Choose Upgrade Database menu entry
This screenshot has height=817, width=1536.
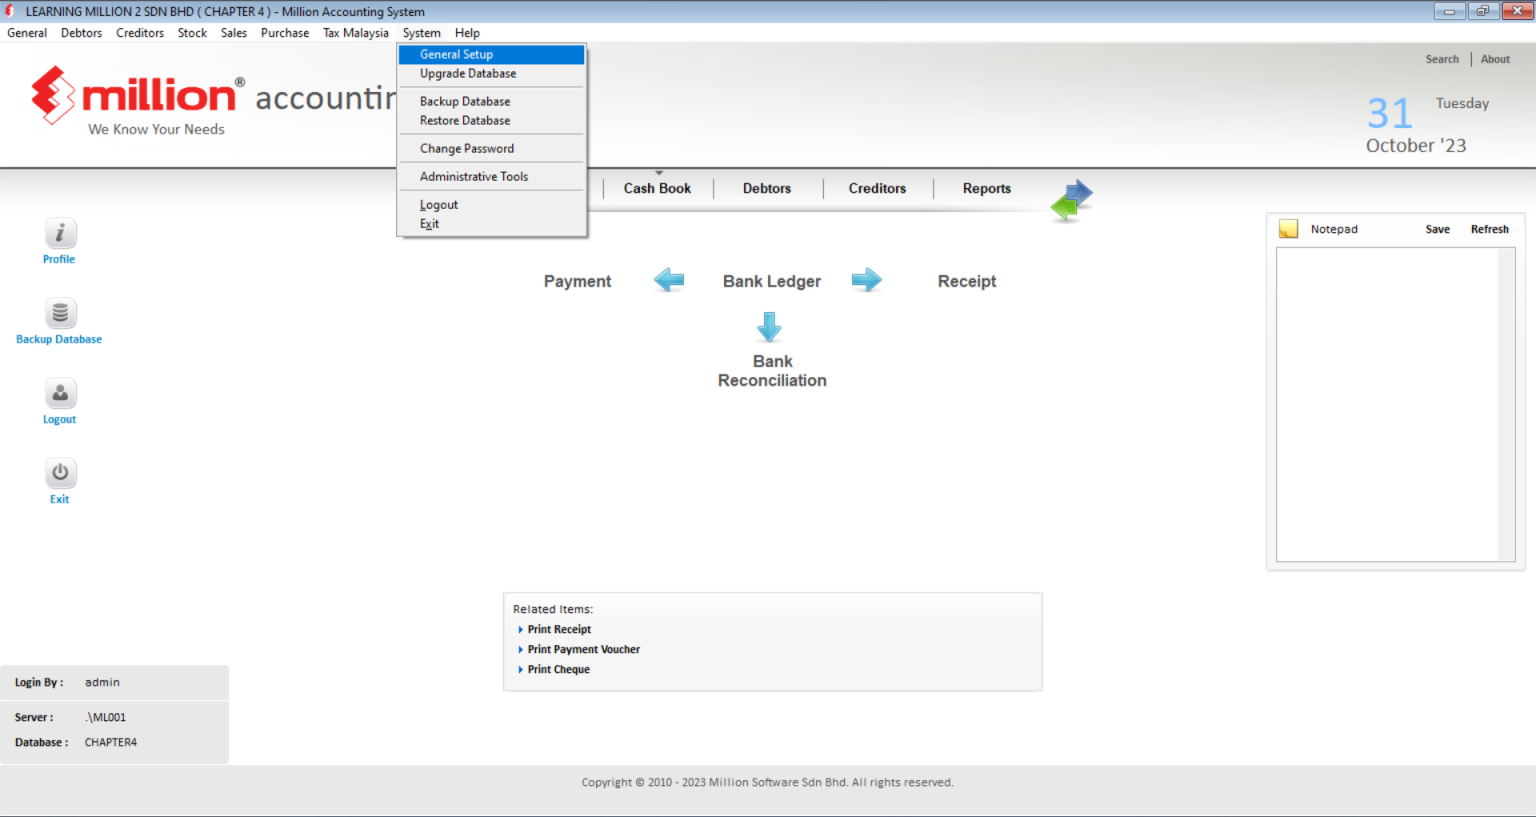[x=491, y=74]
